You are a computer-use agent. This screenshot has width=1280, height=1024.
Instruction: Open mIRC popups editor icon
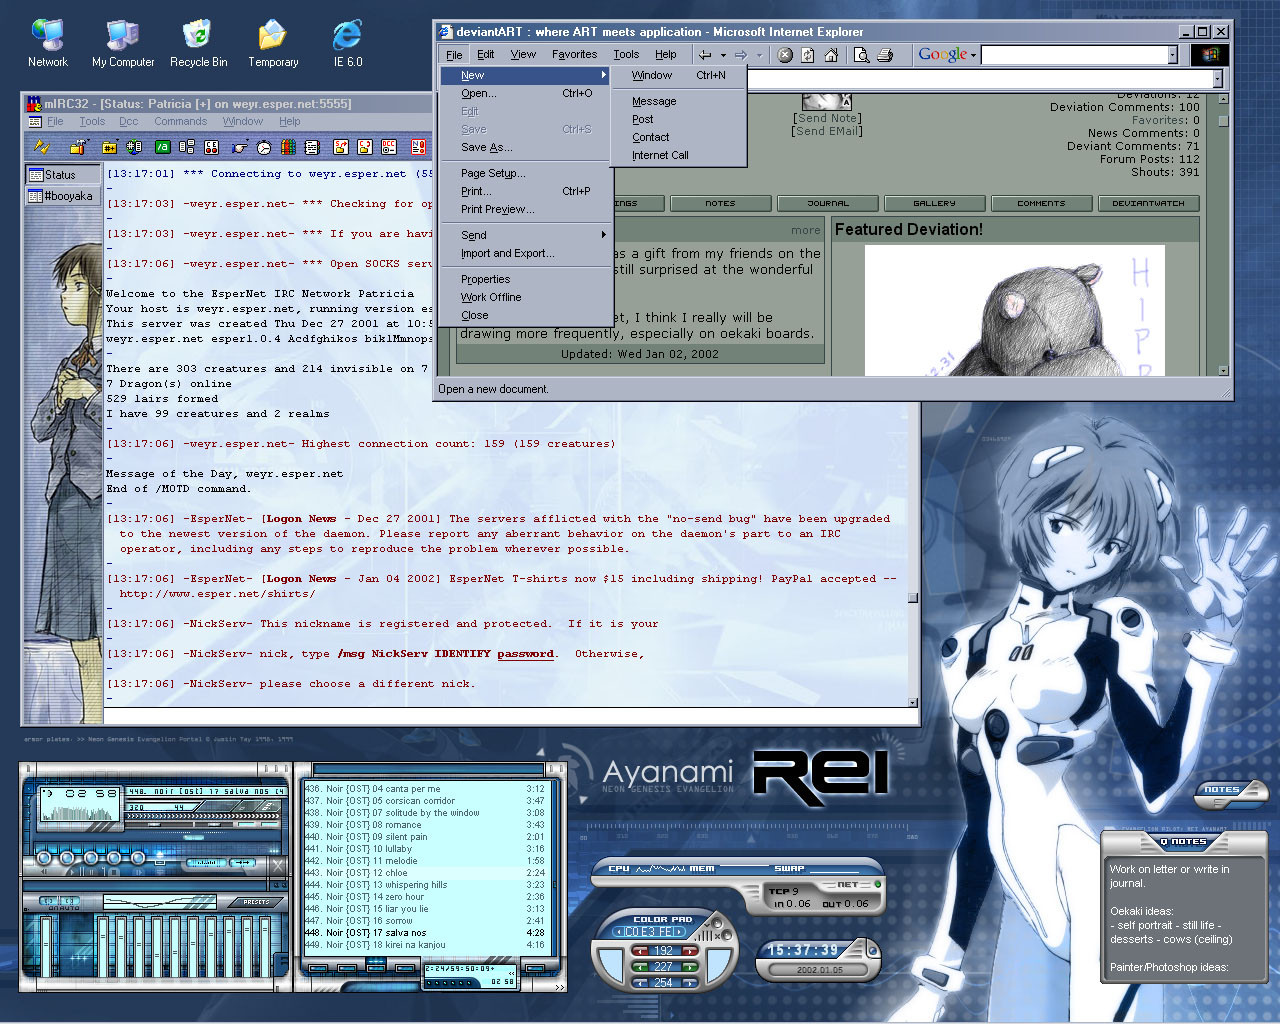pos(187,147)
